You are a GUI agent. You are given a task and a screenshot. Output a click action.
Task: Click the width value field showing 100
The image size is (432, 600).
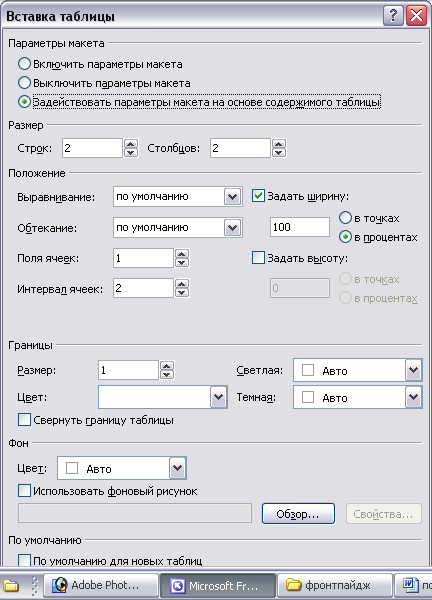click(x=300, y=227)
